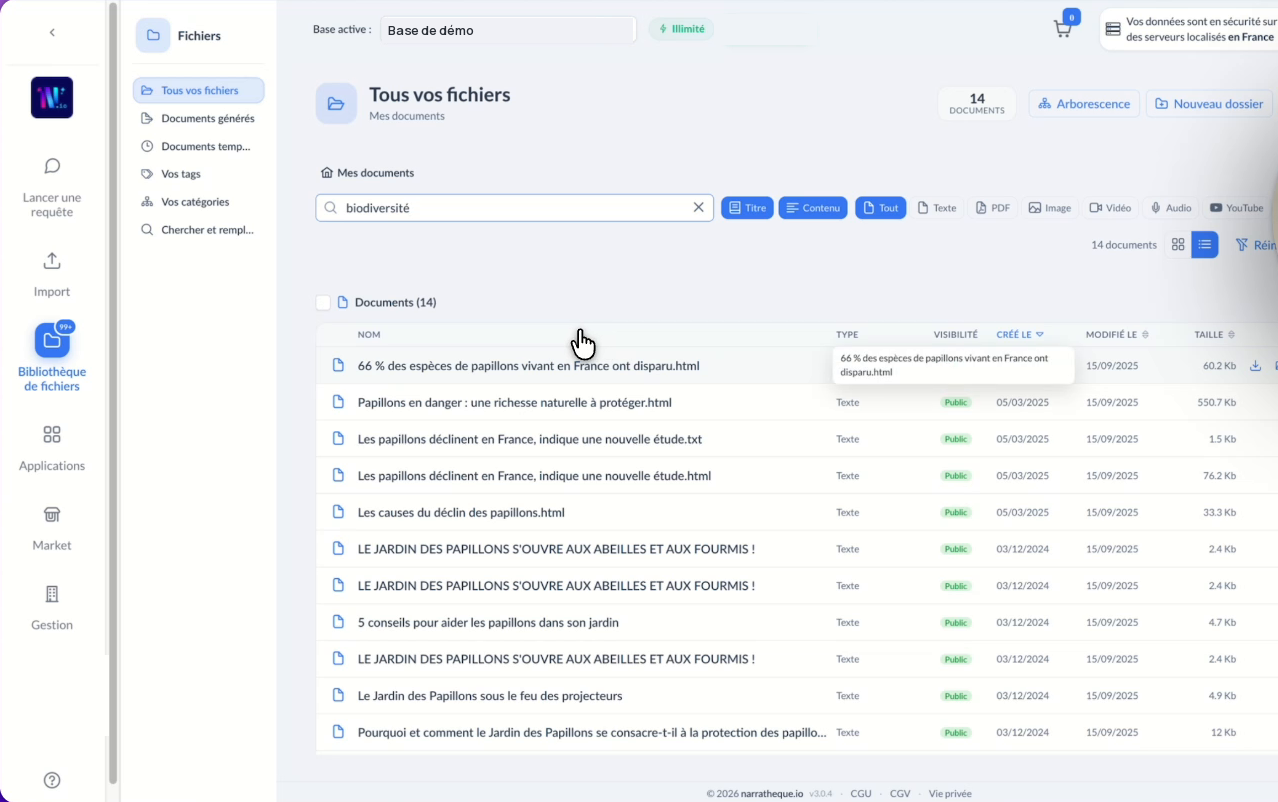Image resolution: width=1278 pixels, height=802 pixels.
Task: Open the Import upload icon
Action: [x=52, y=261]
